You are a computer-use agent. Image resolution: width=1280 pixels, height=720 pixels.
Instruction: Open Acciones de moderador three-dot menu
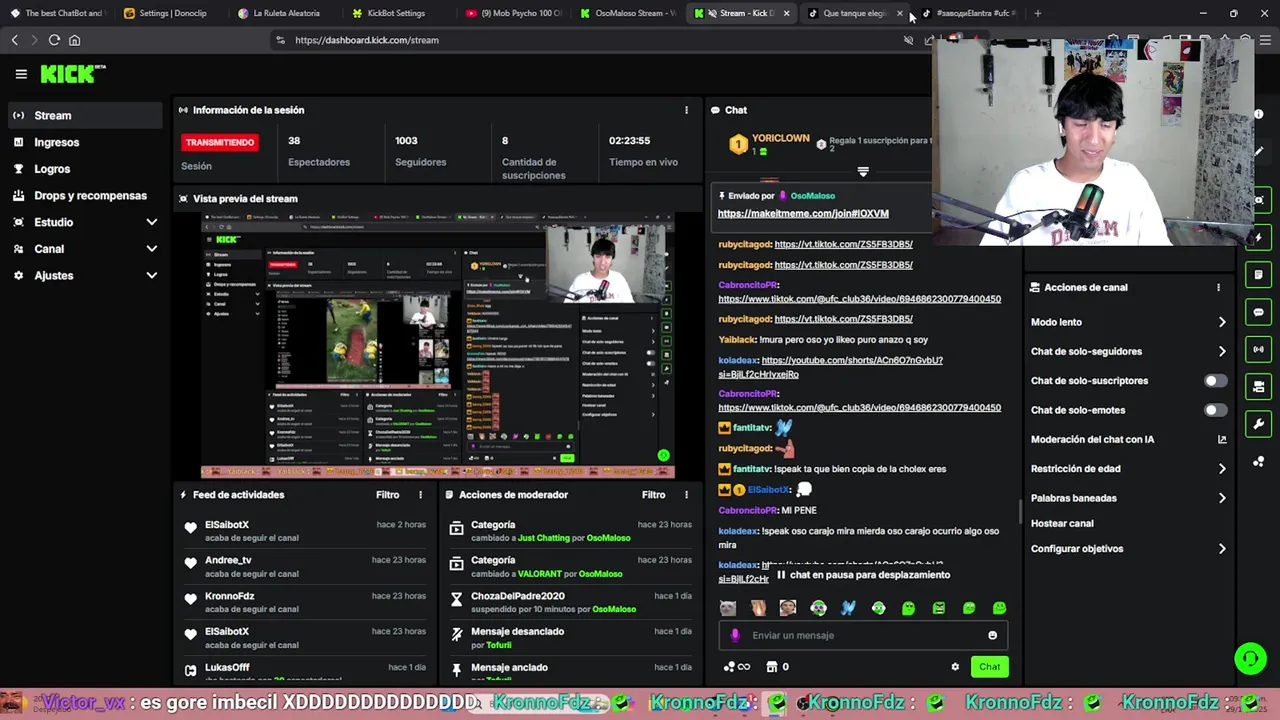click(686, 495)
